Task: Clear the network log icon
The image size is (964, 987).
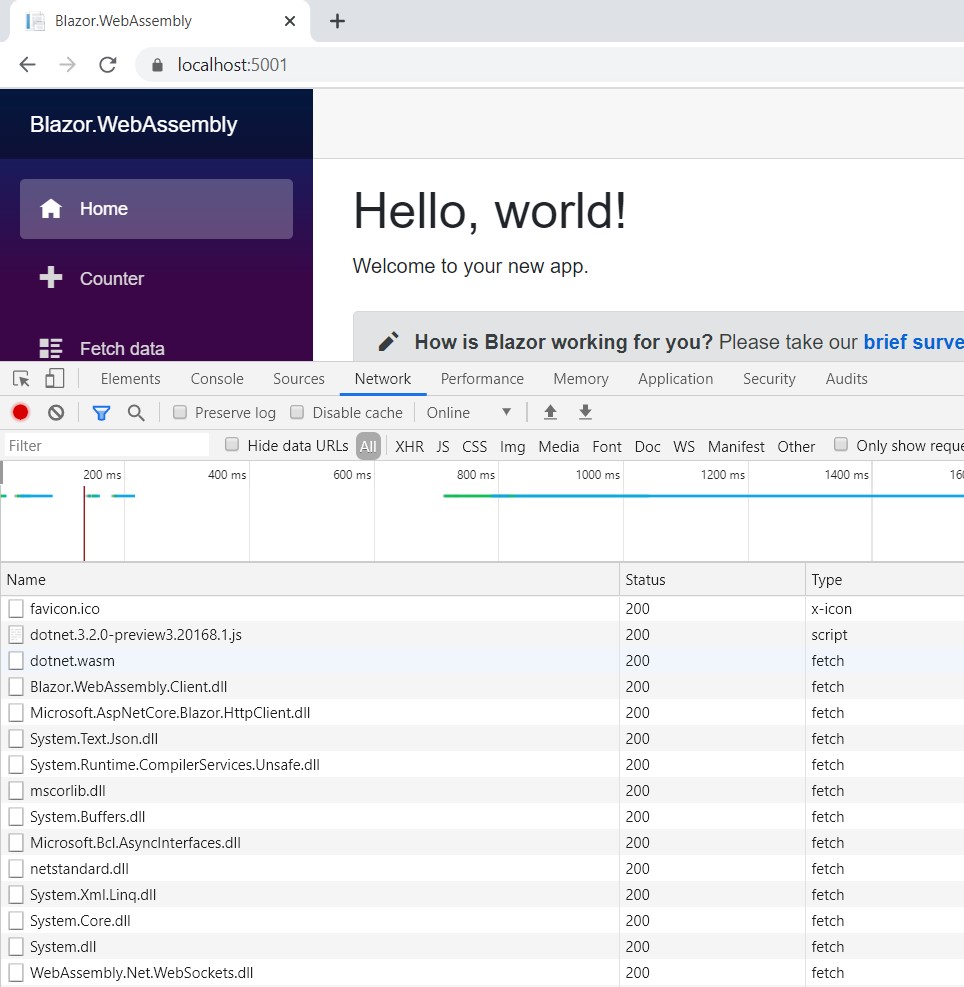Action: pos(56,412)
